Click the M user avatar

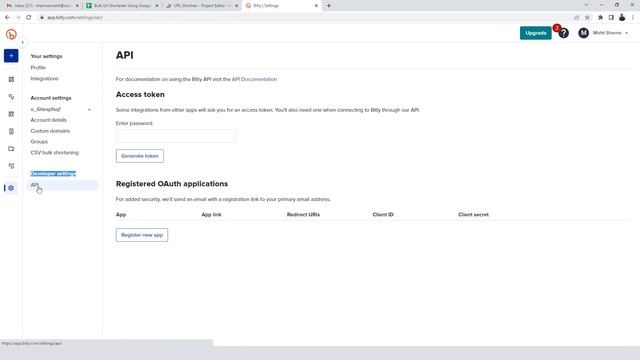tap(583, 33)
